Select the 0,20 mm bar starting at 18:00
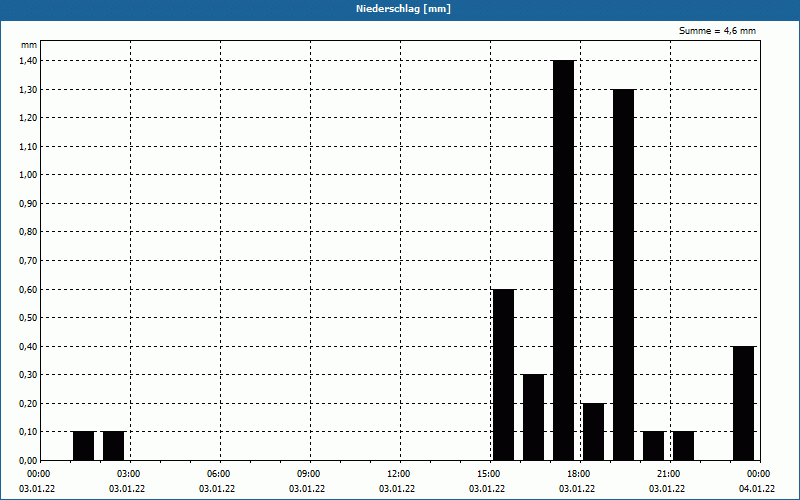The width and height of the screenshot is (800, 500). point(593,432)
